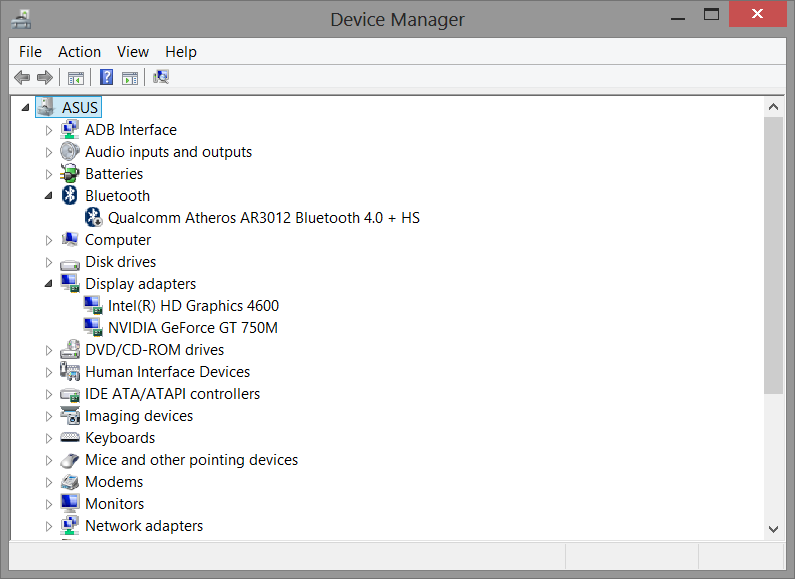The width and height of the screenshot is (795, 579).
Task: Click the Display adapters category icon
Action: 69,283
